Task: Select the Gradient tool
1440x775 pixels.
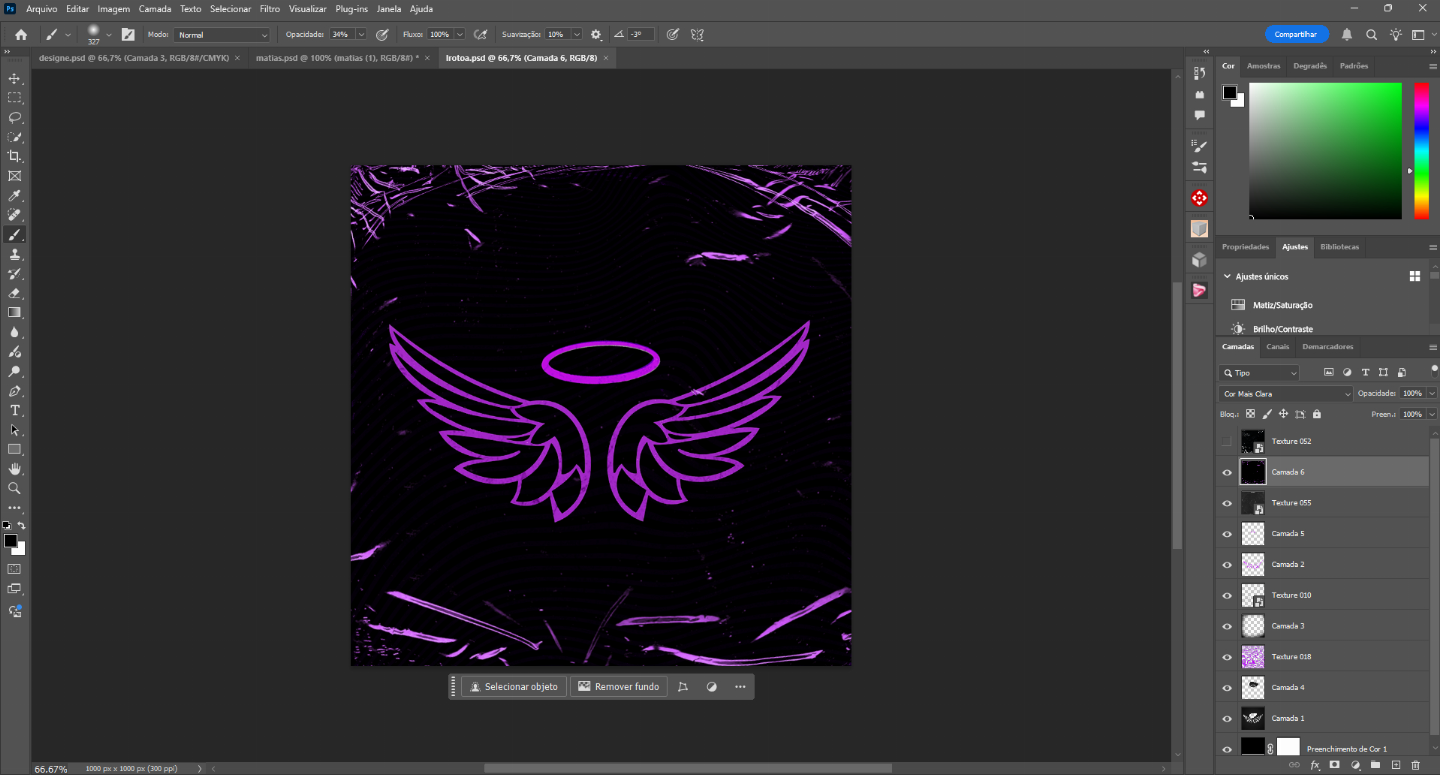Action: 15,312
